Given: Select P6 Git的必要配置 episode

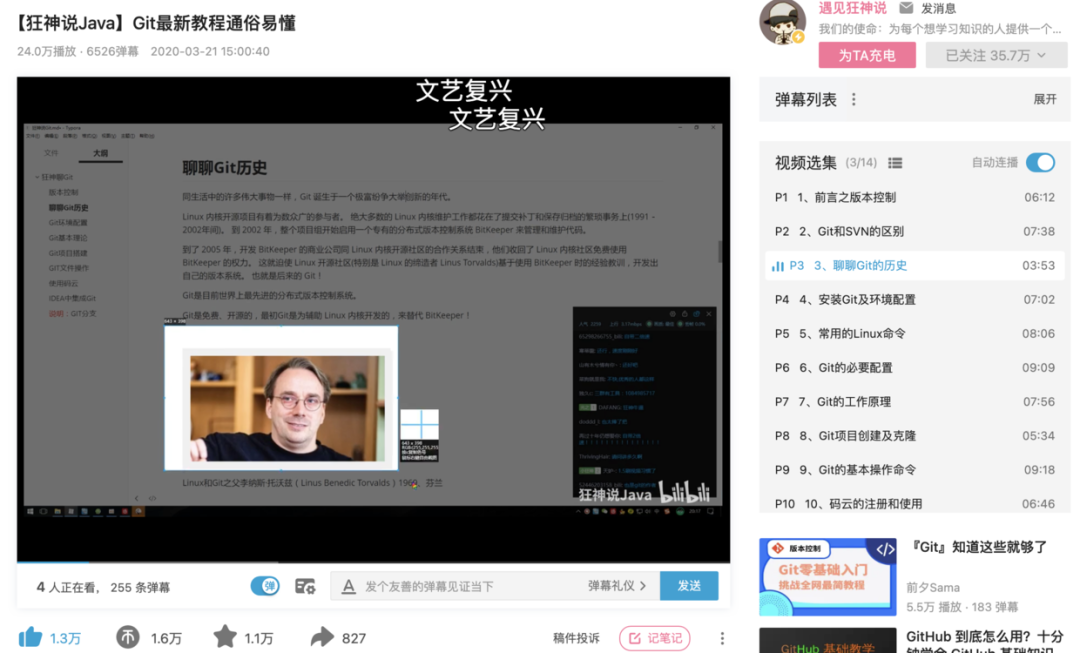Looking at the screenshot, I should [915, 368].
